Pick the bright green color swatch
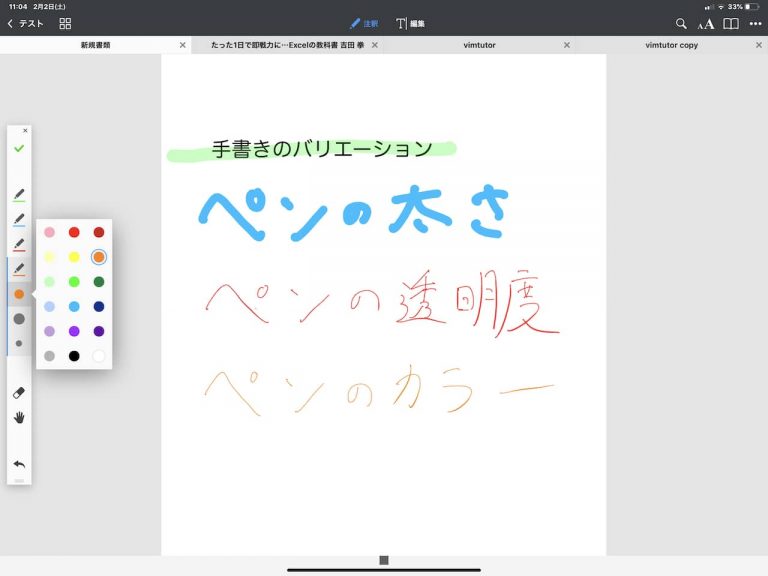768x576 pixels. (74, 282)
